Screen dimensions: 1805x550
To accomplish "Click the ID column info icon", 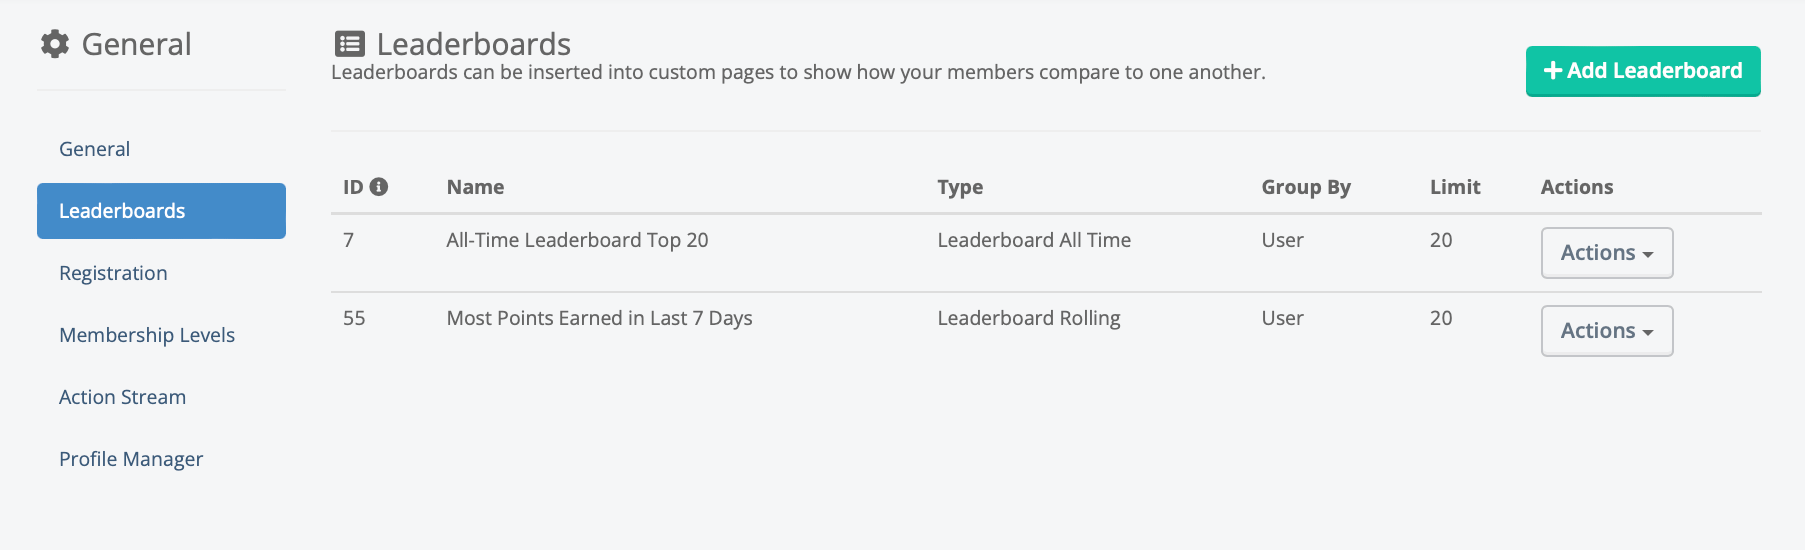I will coord(379,186).
